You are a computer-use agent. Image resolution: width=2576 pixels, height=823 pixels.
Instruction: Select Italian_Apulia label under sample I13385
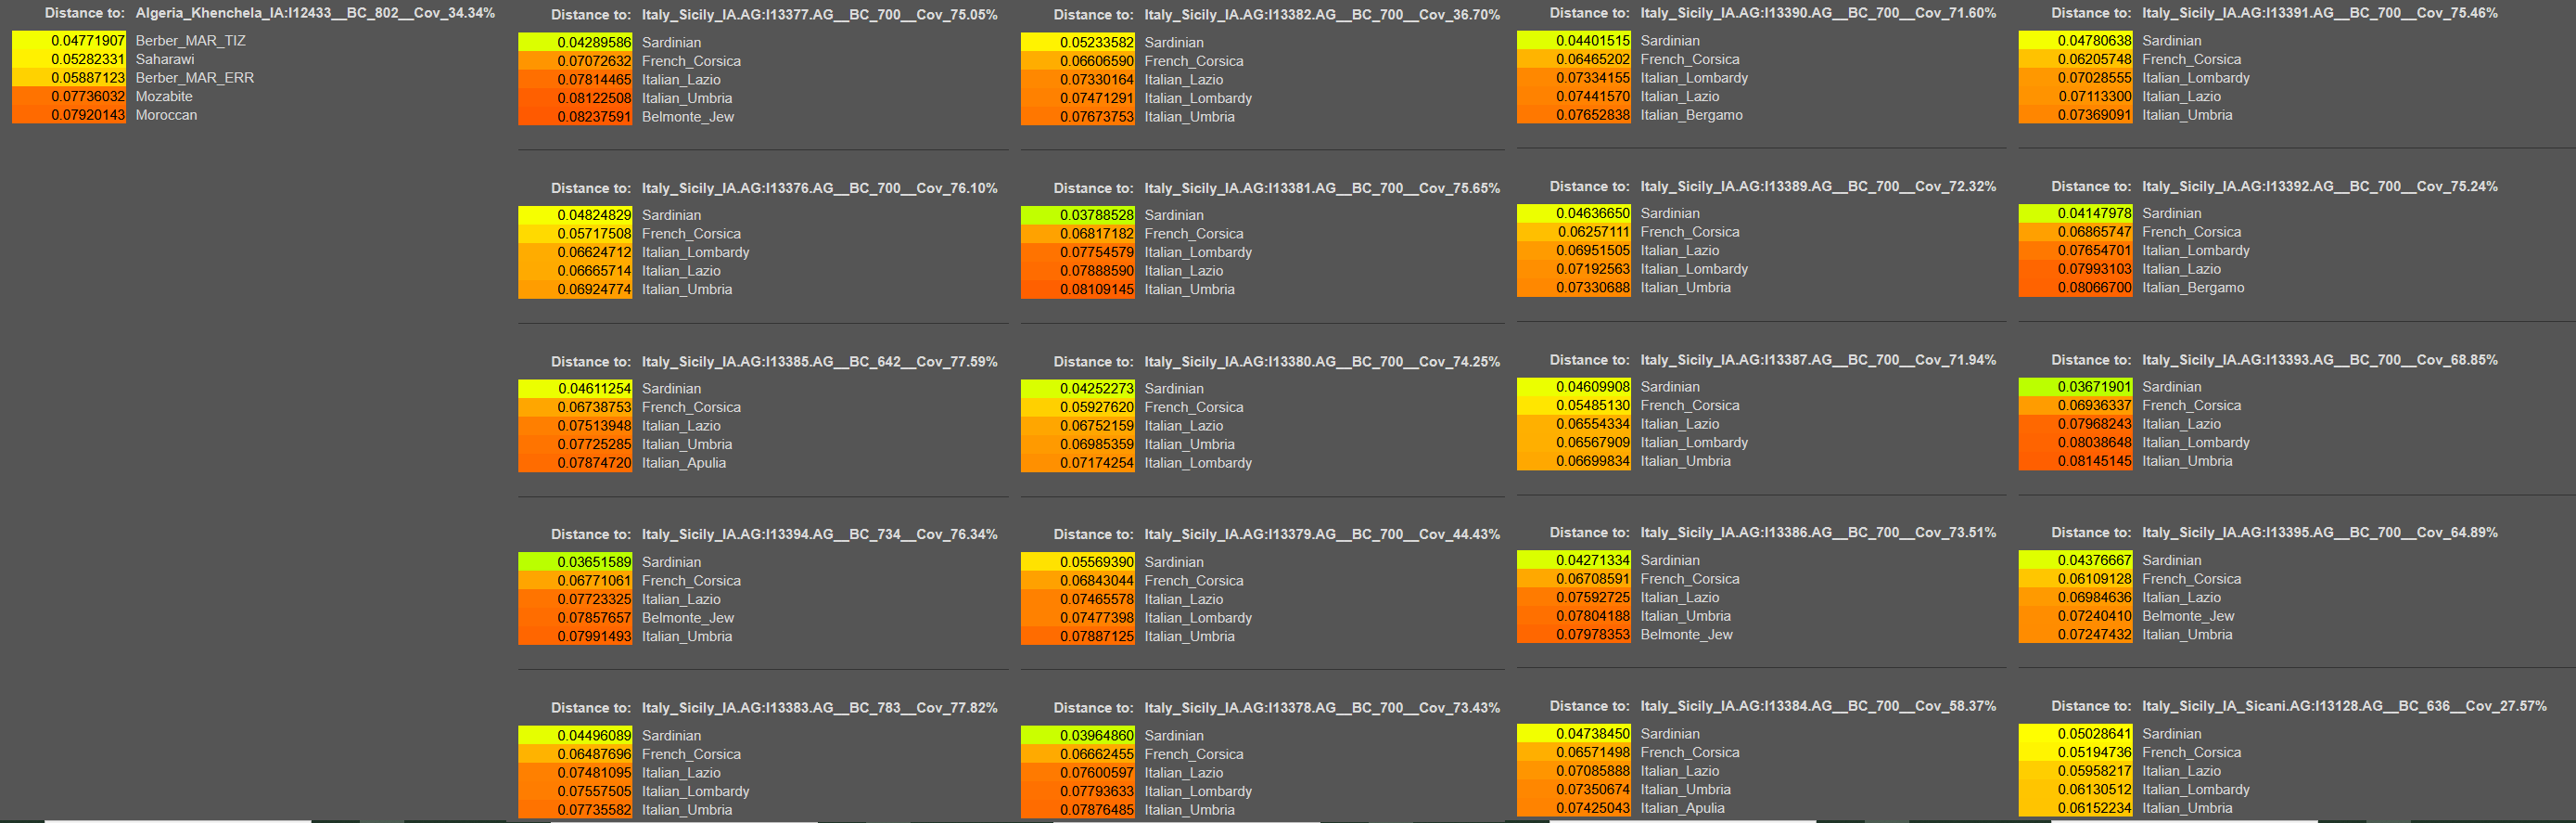click(684, 463)
